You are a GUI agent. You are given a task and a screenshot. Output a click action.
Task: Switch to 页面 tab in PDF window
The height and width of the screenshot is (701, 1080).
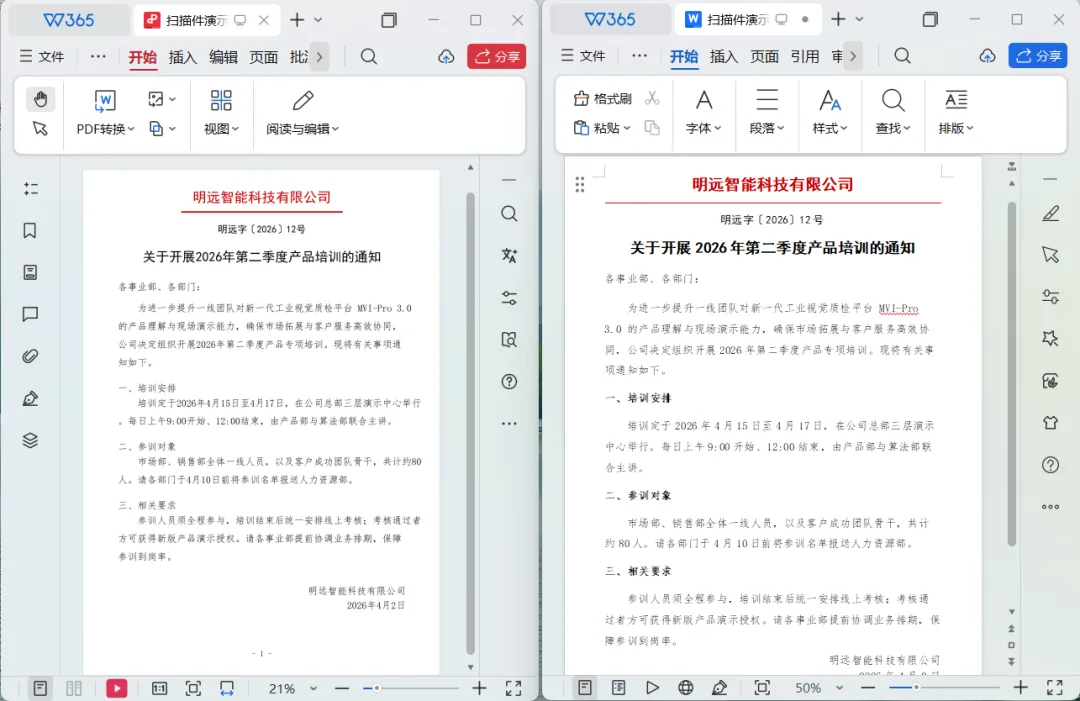(264, 57)
